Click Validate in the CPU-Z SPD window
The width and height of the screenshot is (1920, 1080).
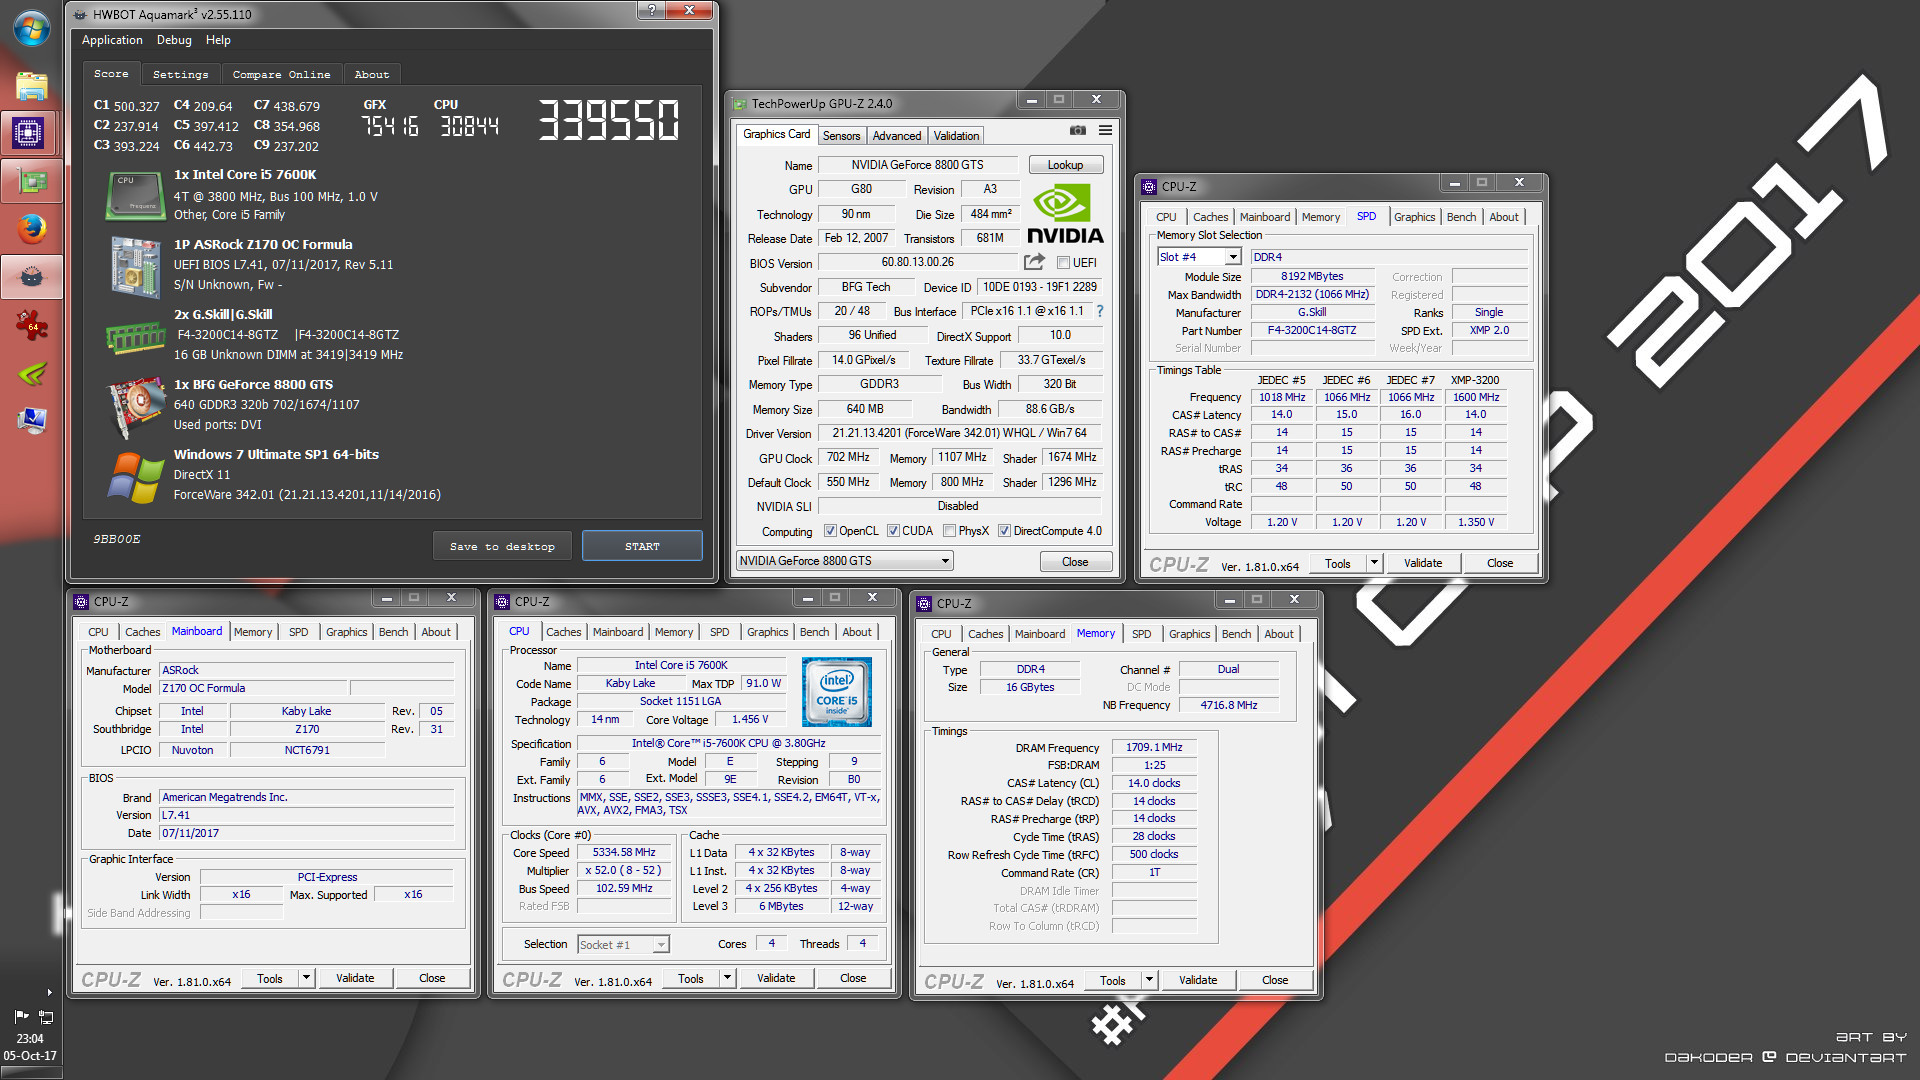click(1423, 563)
